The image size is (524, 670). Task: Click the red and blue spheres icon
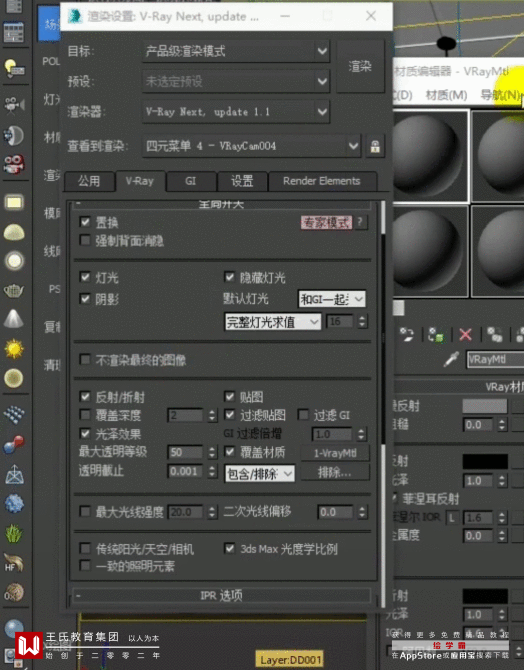[14, 444]
